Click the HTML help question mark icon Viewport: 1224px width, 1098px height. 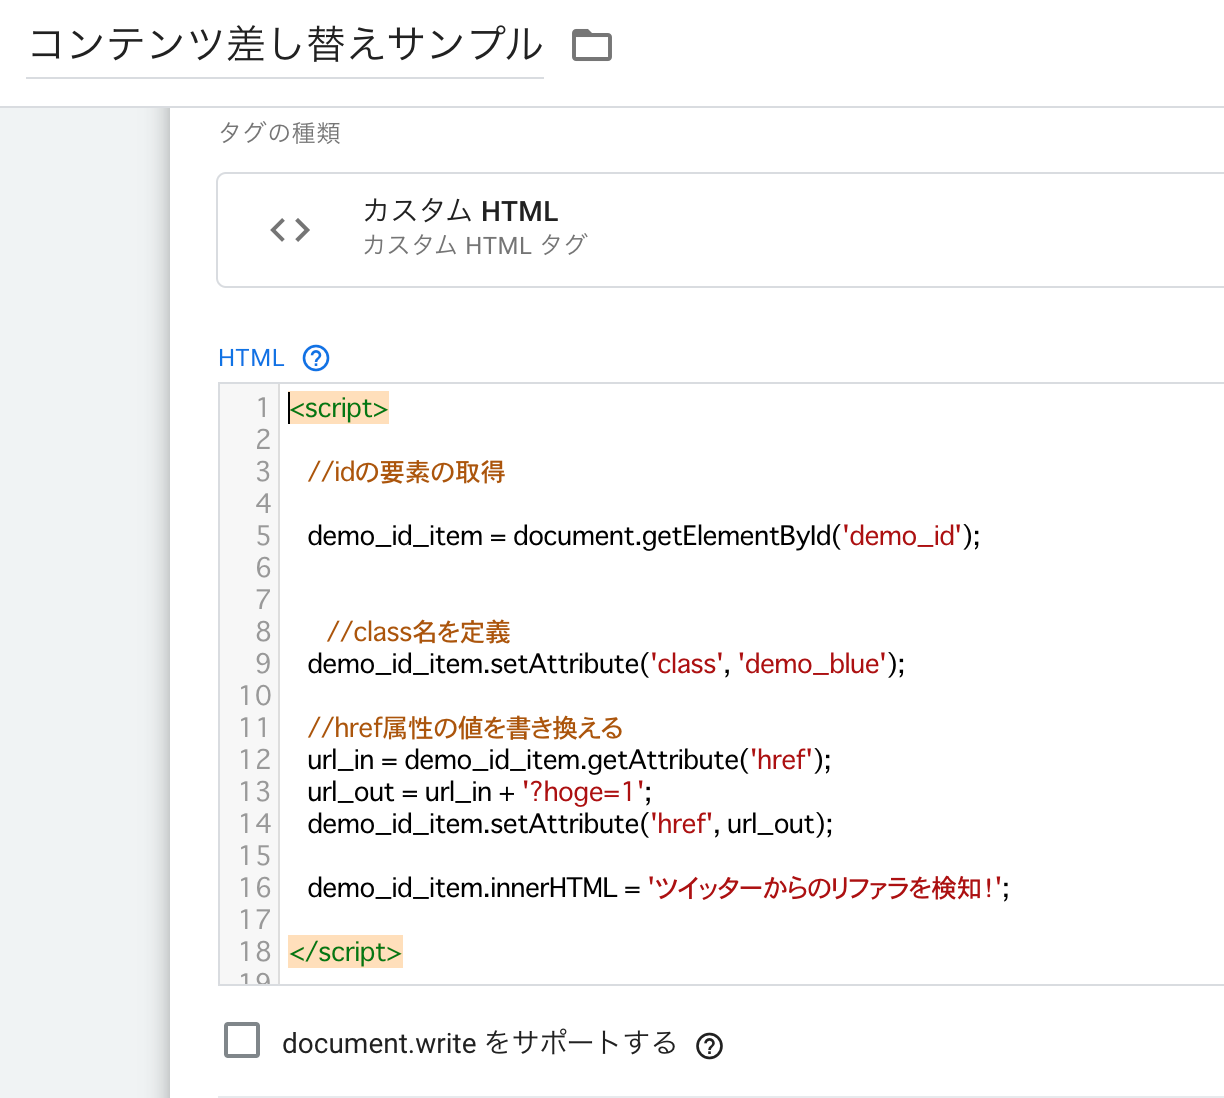point(316,357)
